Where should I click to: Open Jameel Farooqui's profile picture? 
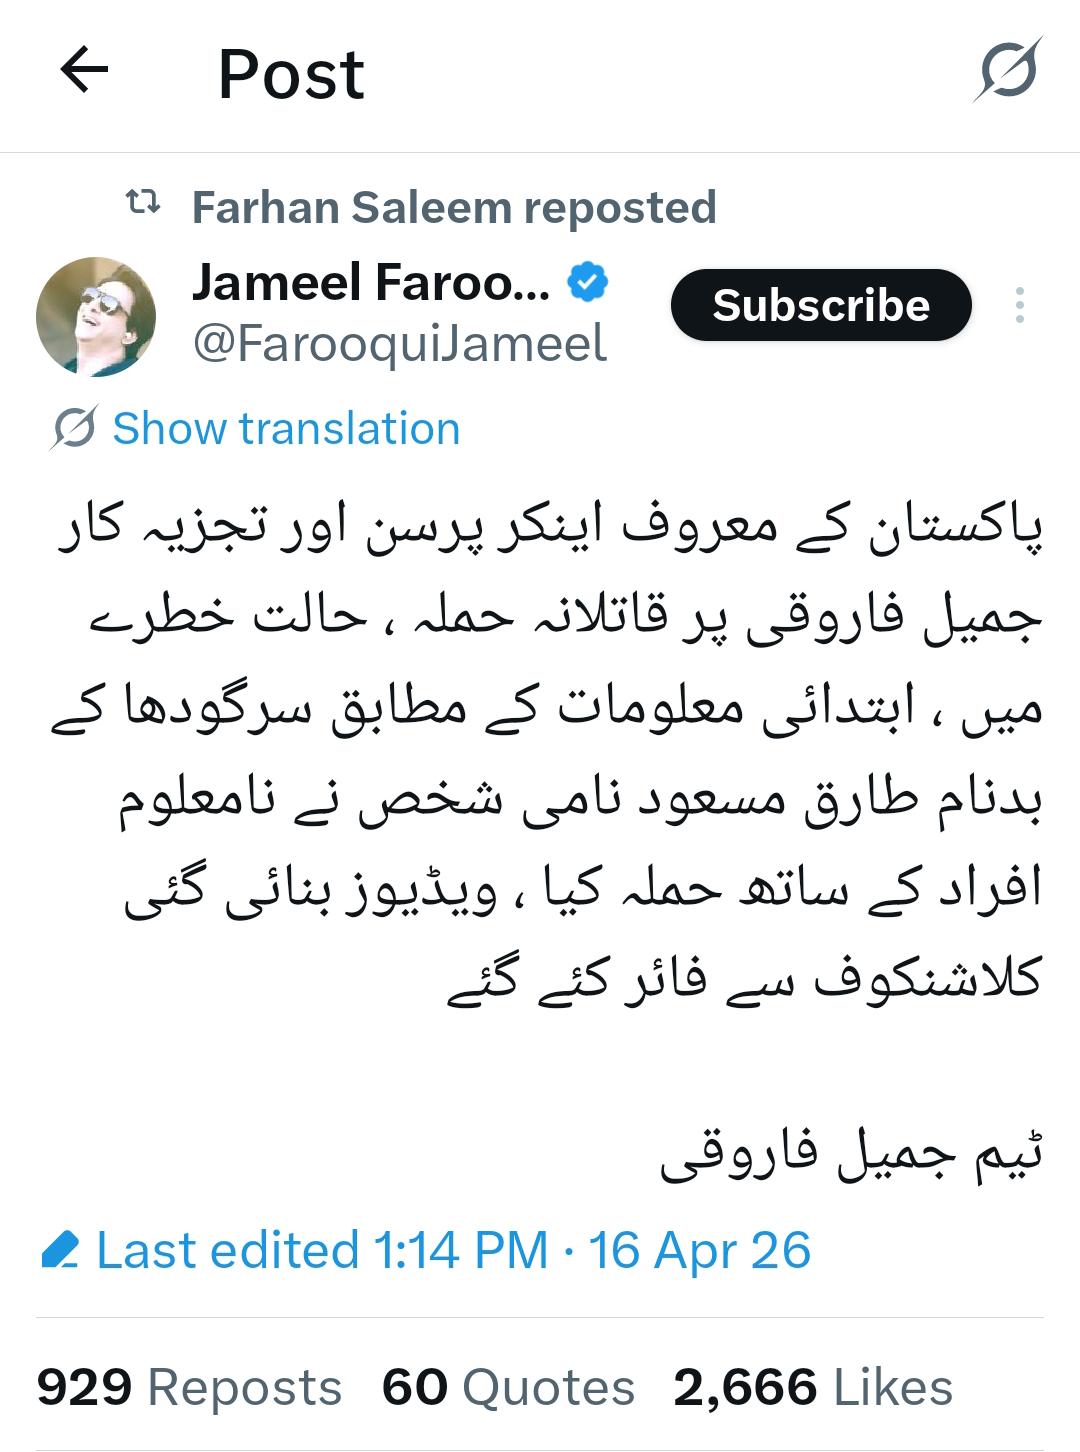96,316
